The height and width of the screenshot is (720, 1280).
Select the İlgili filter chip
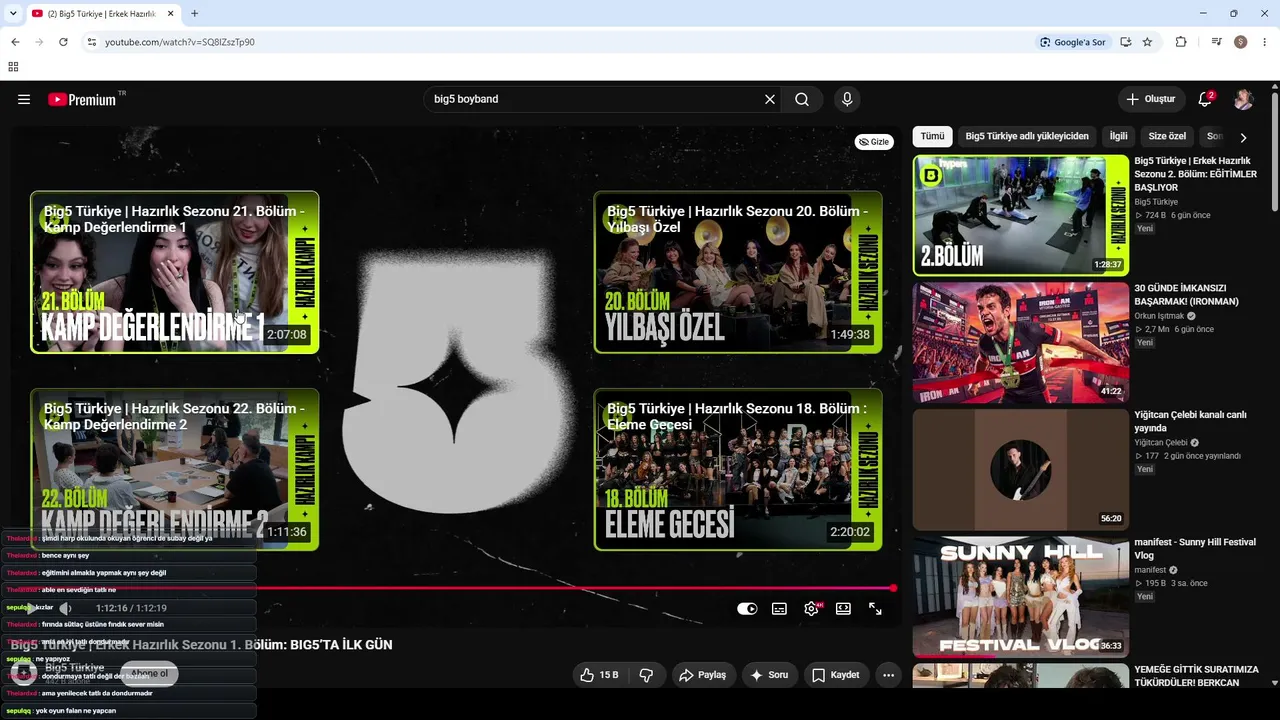1118,136
